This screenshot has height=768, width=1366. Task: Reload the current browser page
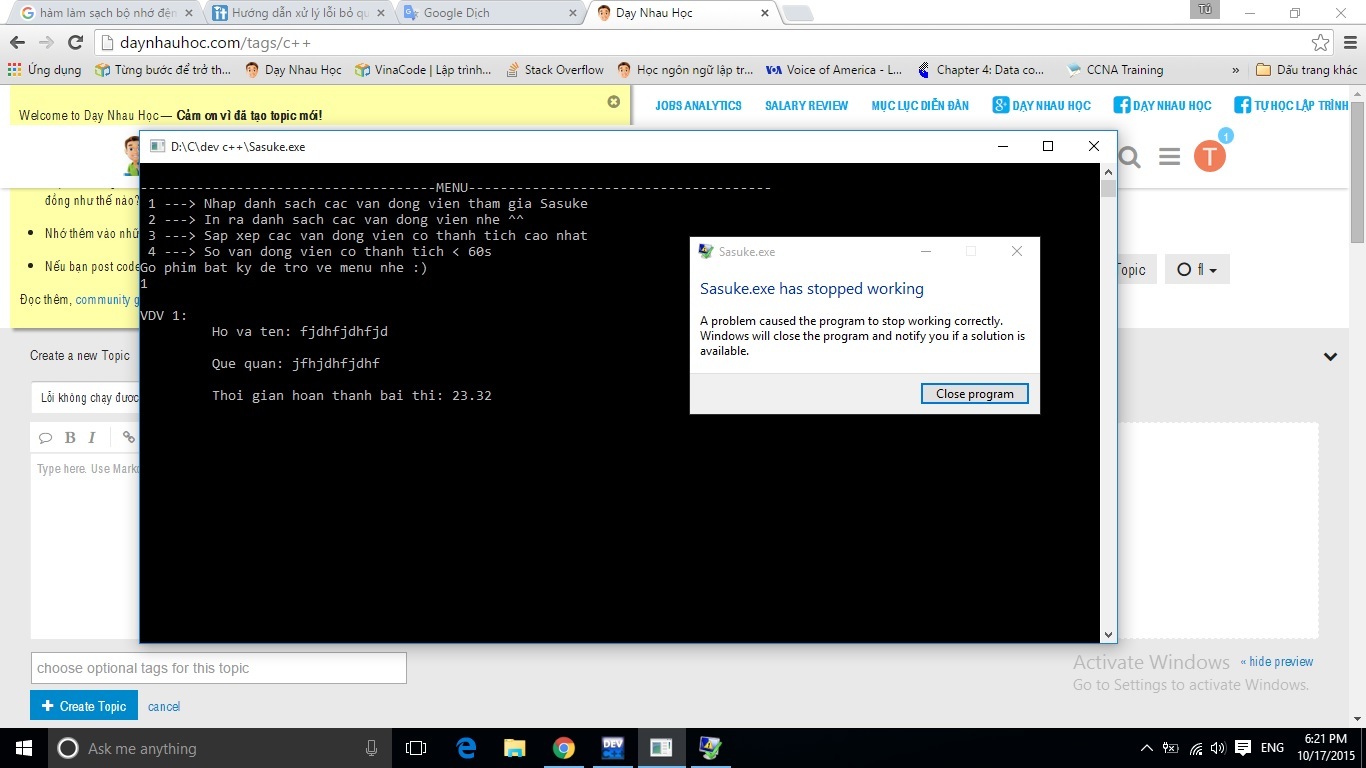pyautogui.click(x=75, y=43)
